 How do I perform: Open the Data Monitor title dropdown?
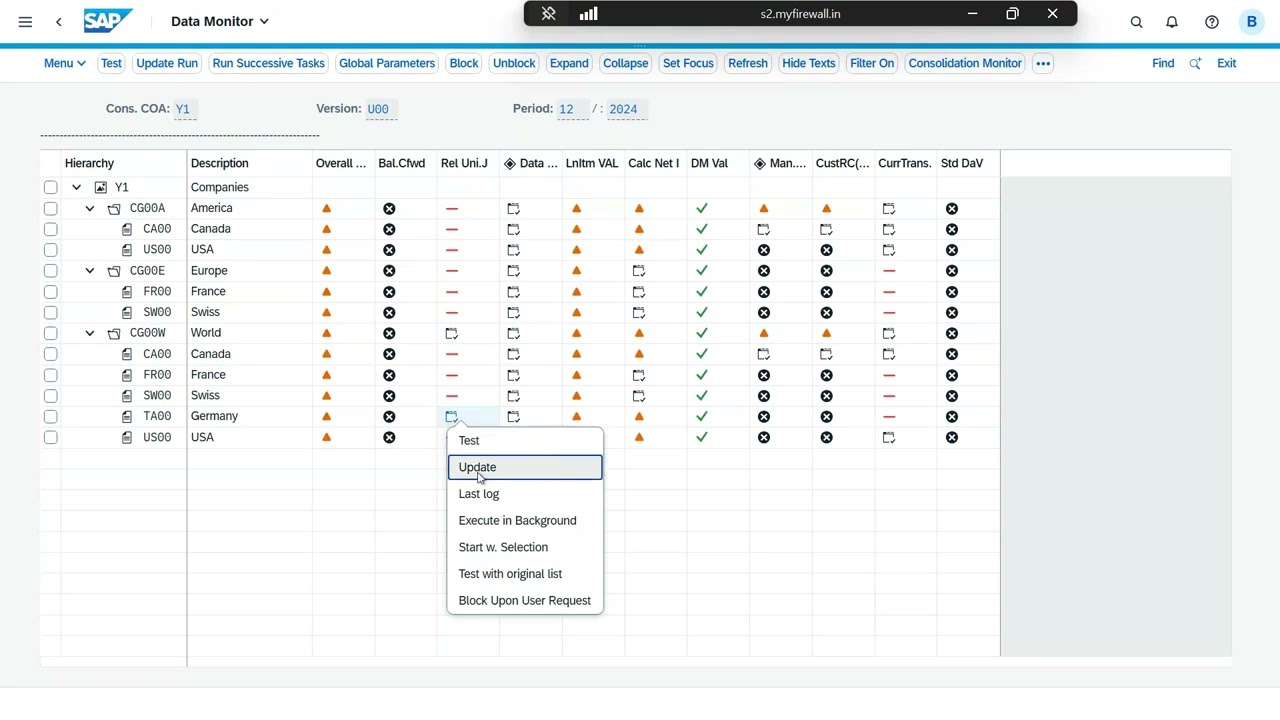click(220, 21)
